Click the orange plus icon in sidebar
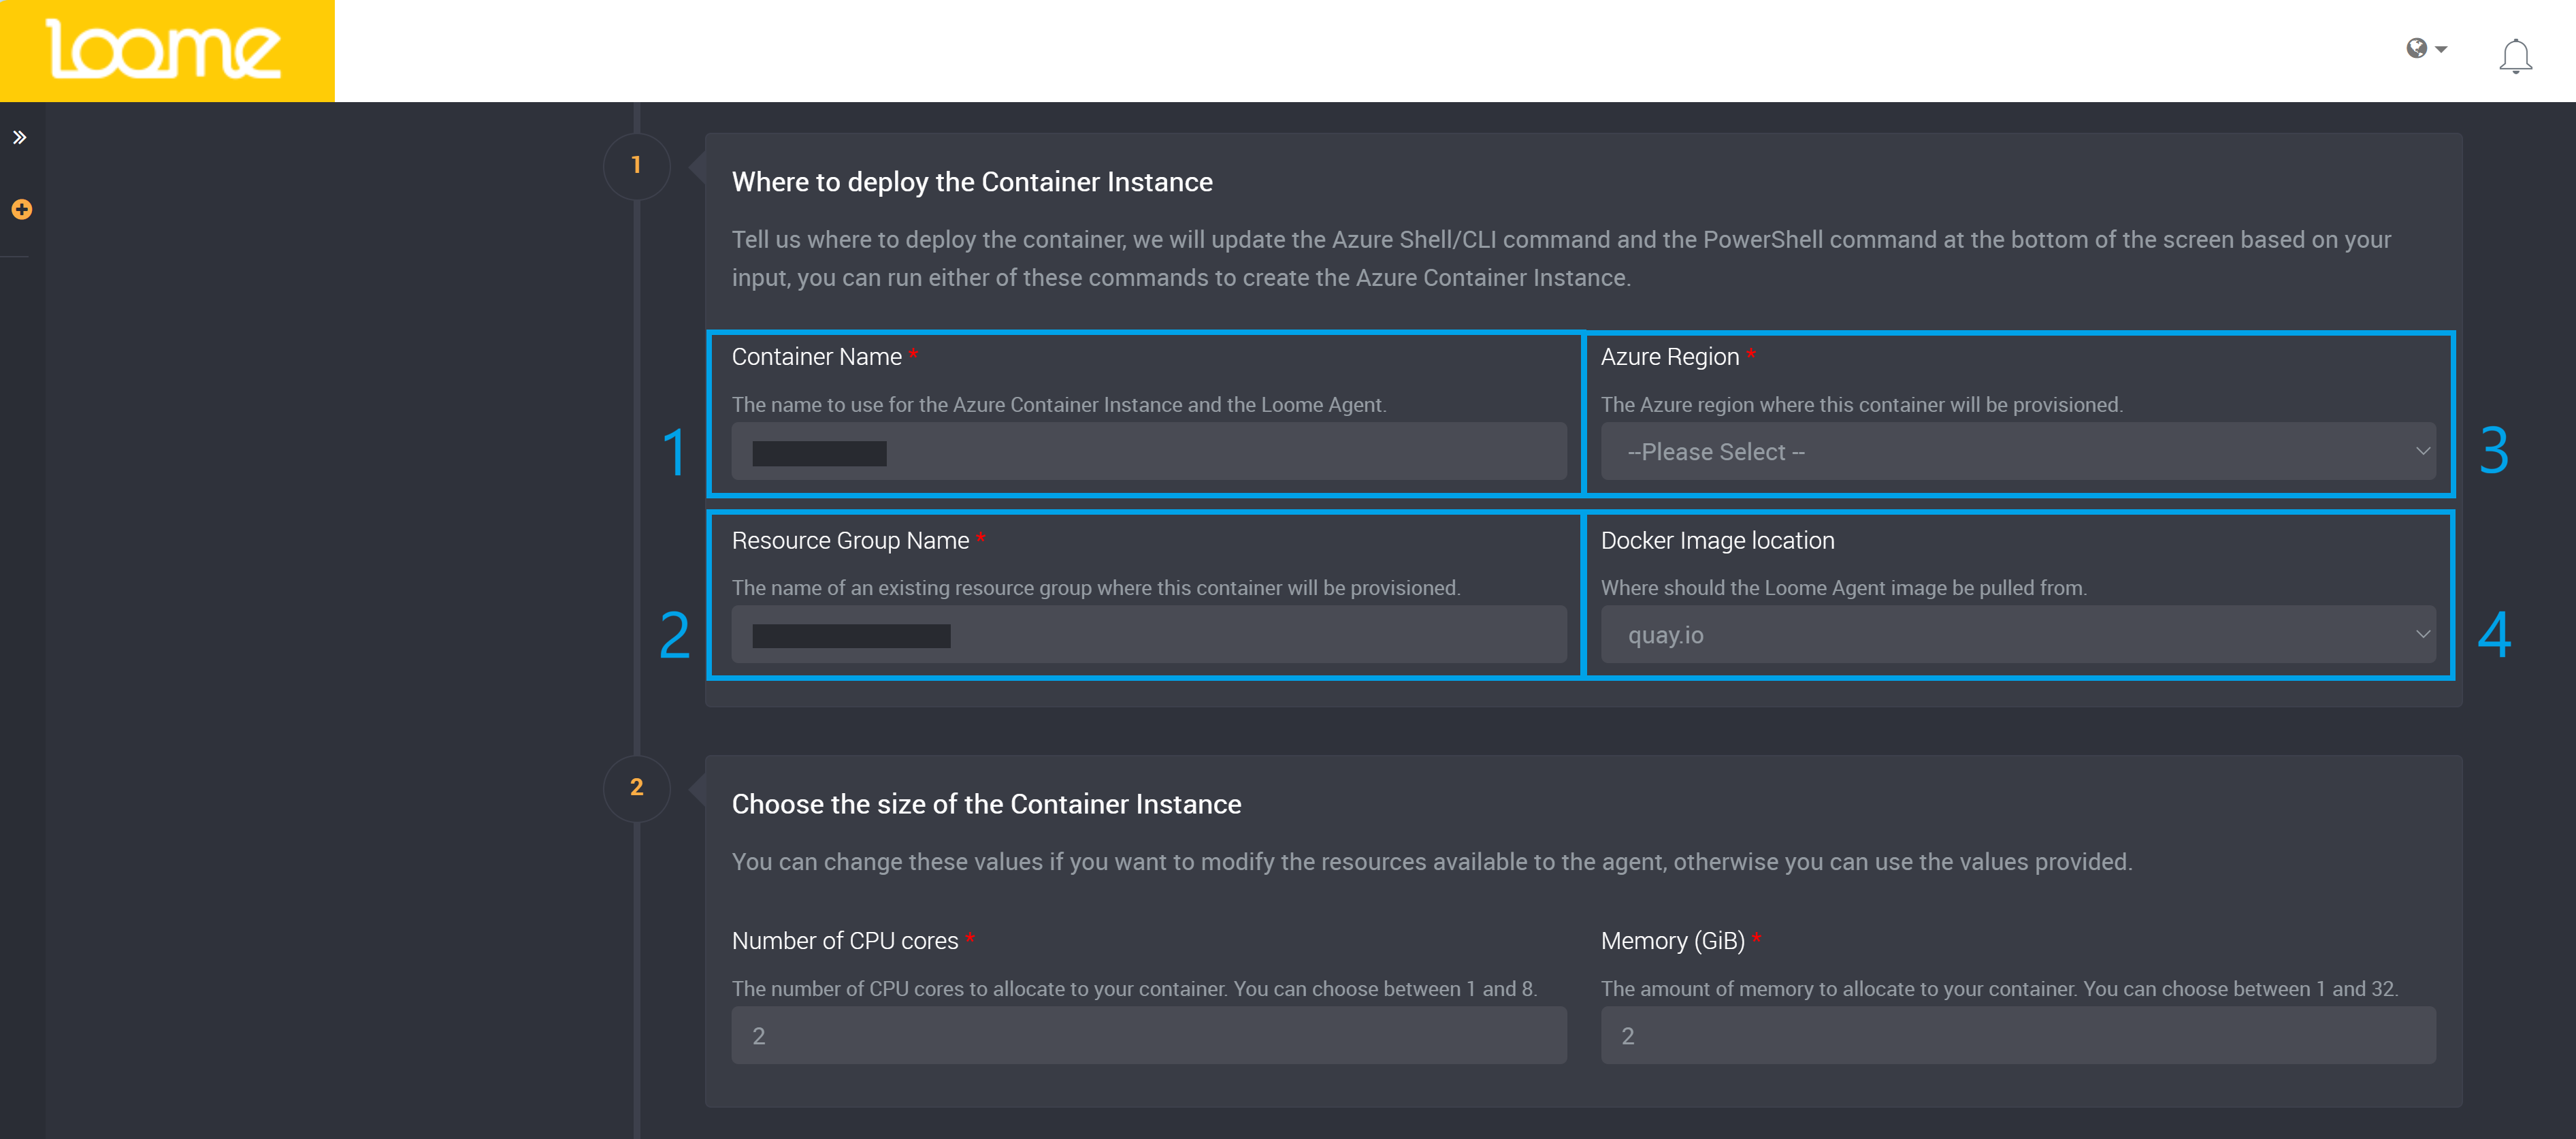 tap(22, 210)
